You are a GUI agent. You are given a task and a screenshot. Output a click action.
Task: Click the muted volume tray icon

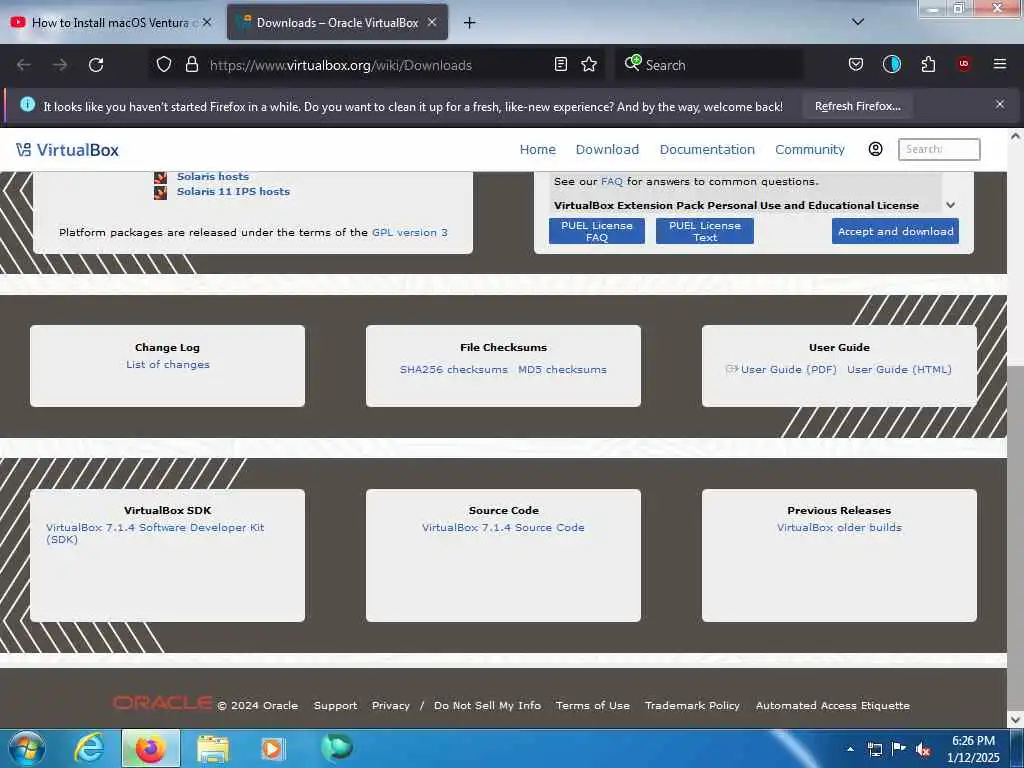[x=923, y=749]
